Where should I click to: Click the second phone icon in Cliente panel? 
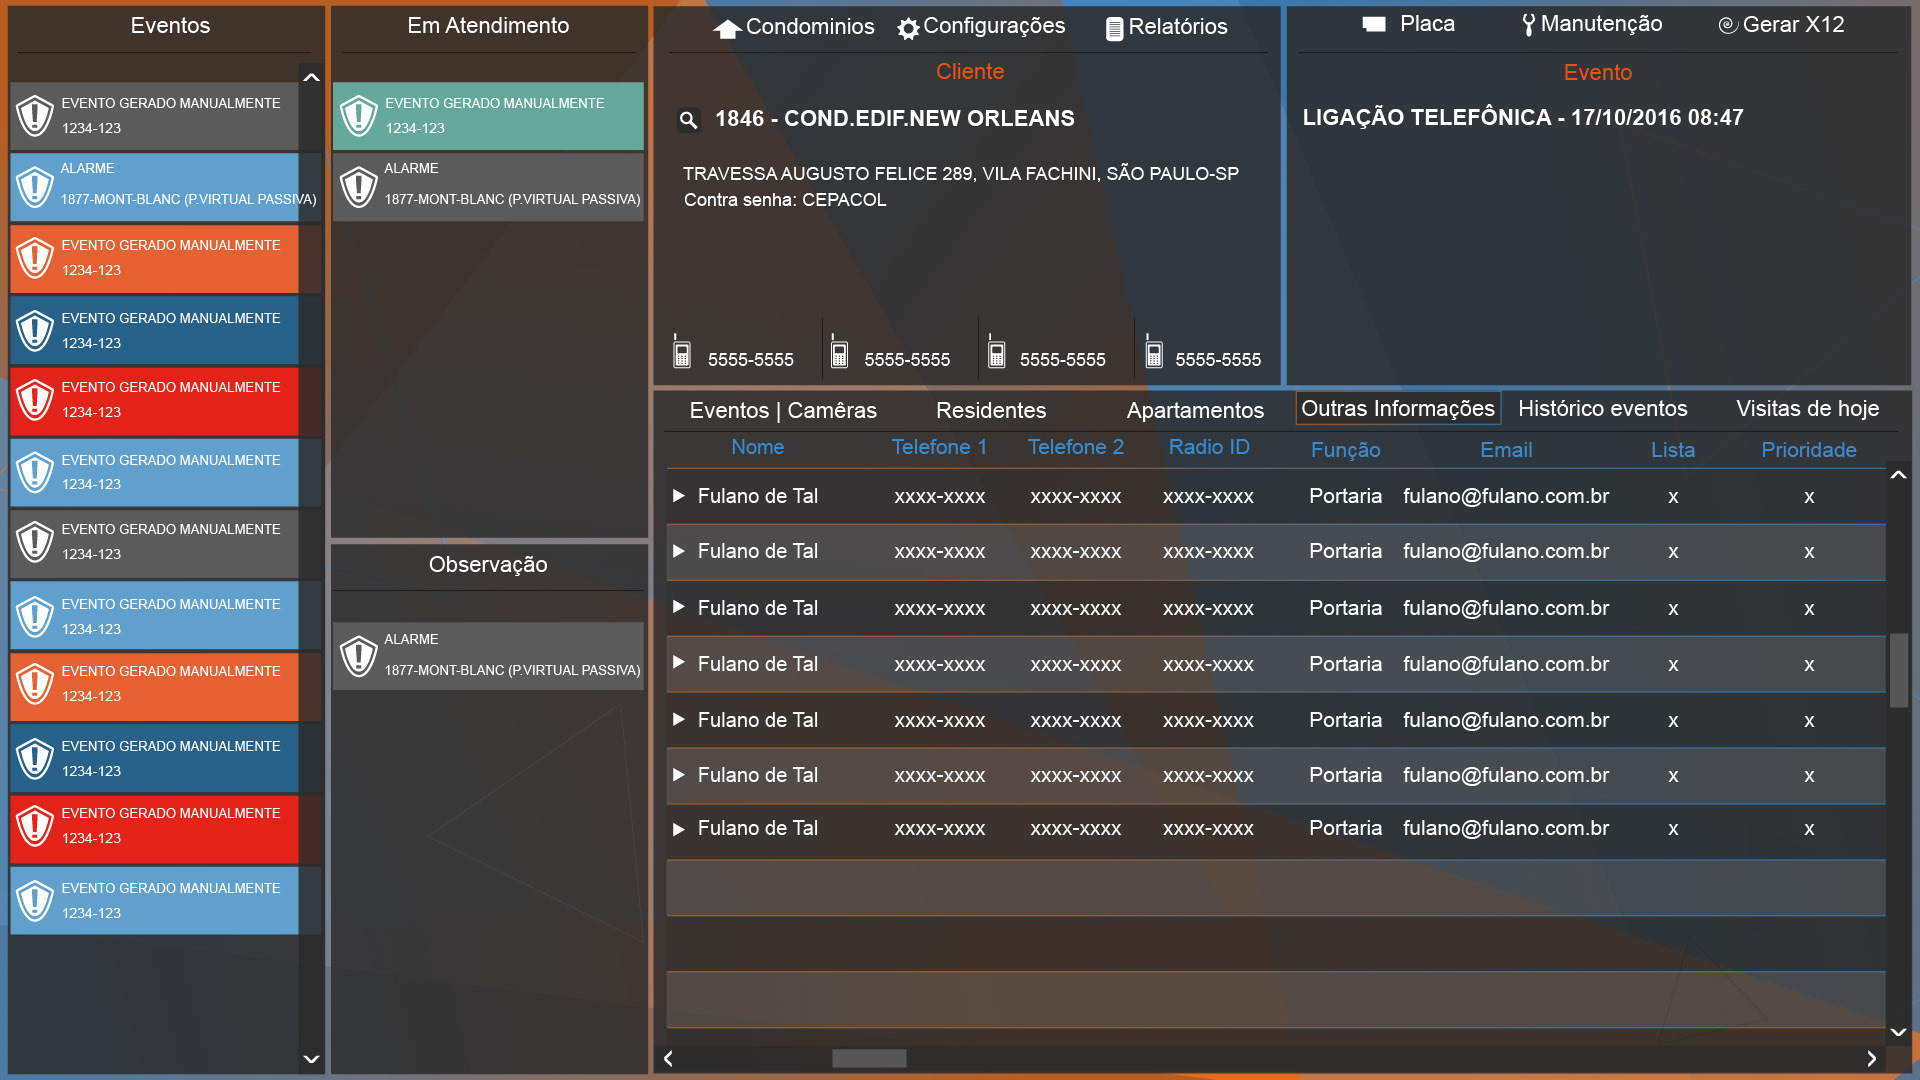coord(839,351)
